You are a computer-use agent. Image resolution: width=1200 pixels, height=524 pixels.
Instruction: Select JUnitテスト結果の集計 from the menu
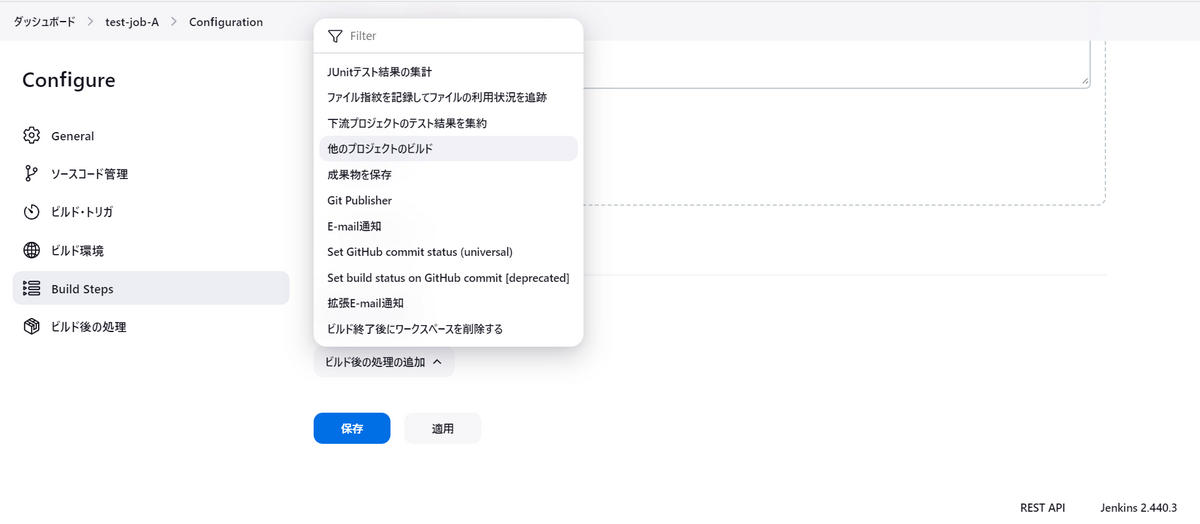pyautogui.click(x=448, y=71)
